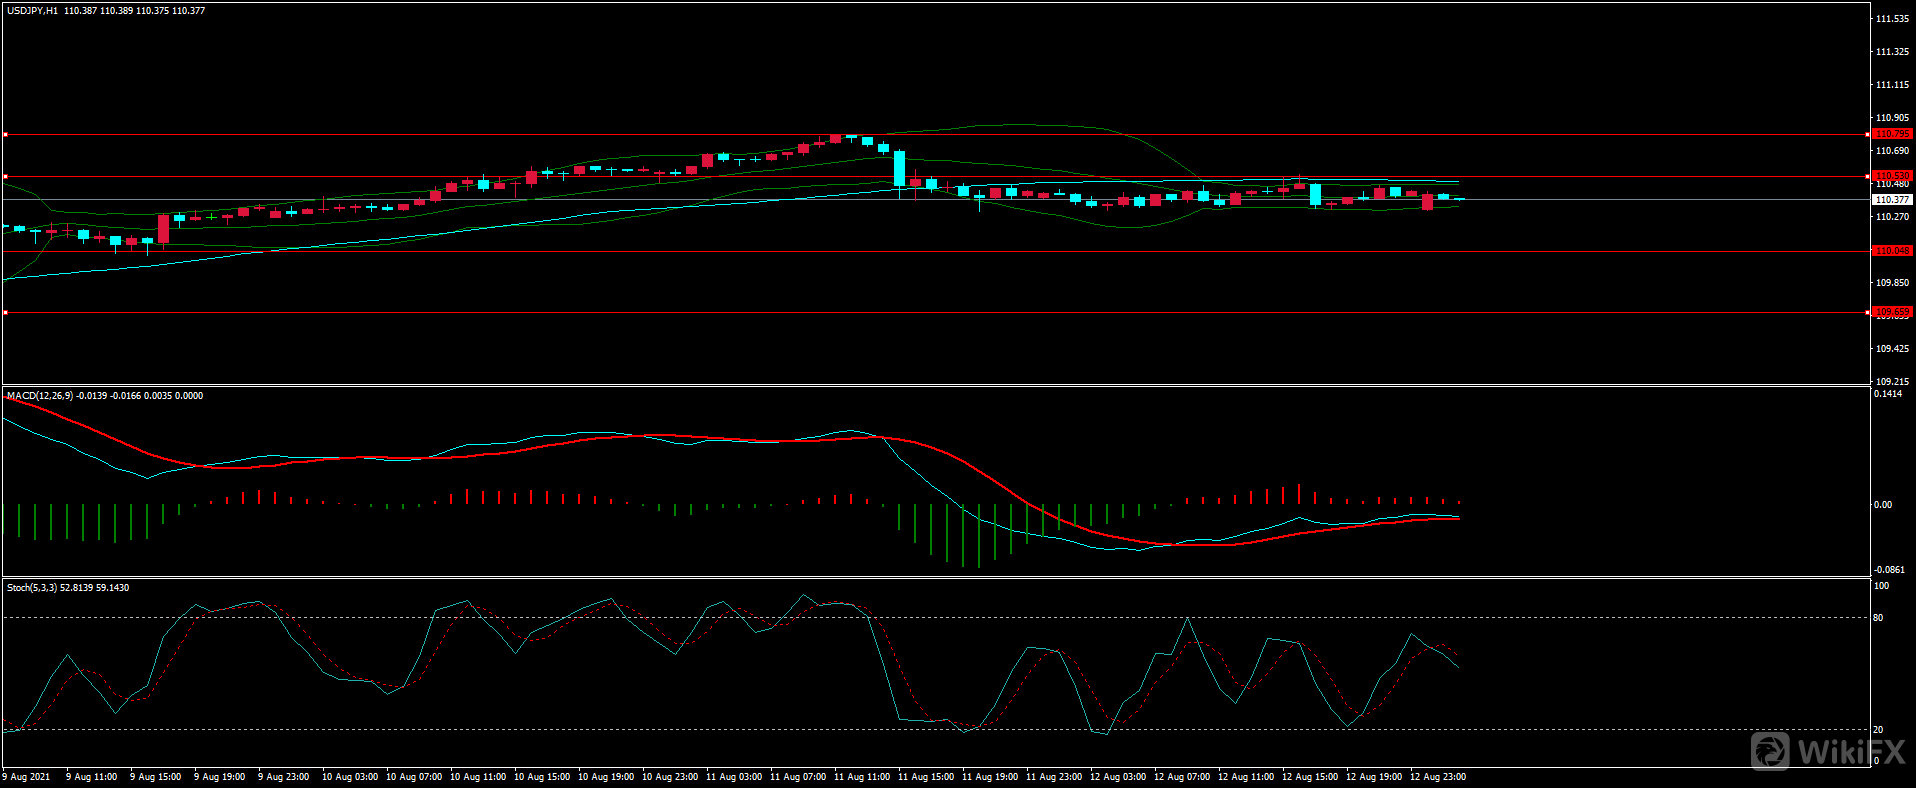Click the 9 Aug 2021 date label
This screenshot has height=788, width=1916.
[26, 777]
